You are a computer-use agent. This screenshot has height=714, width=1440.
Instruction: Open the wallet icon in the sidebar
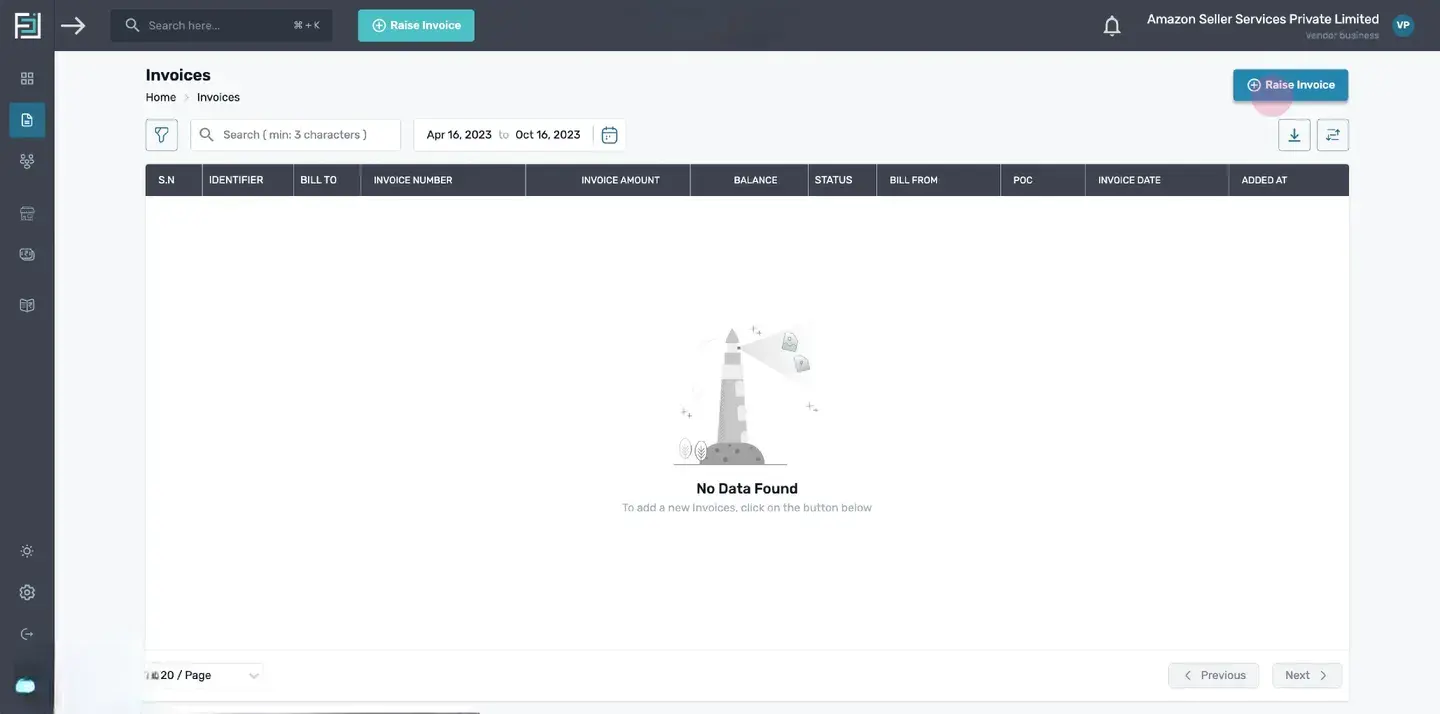click(27, 254)
